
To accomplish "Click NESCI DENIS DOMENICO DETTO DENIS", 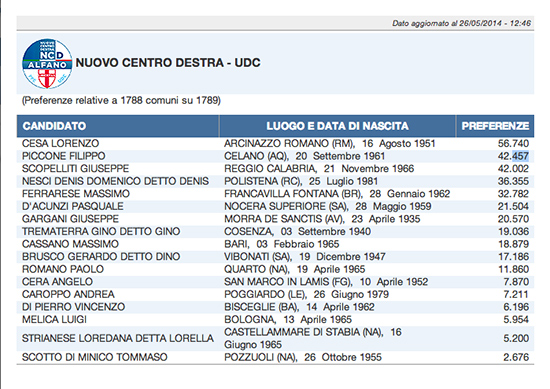I will (x=115, y=181).
